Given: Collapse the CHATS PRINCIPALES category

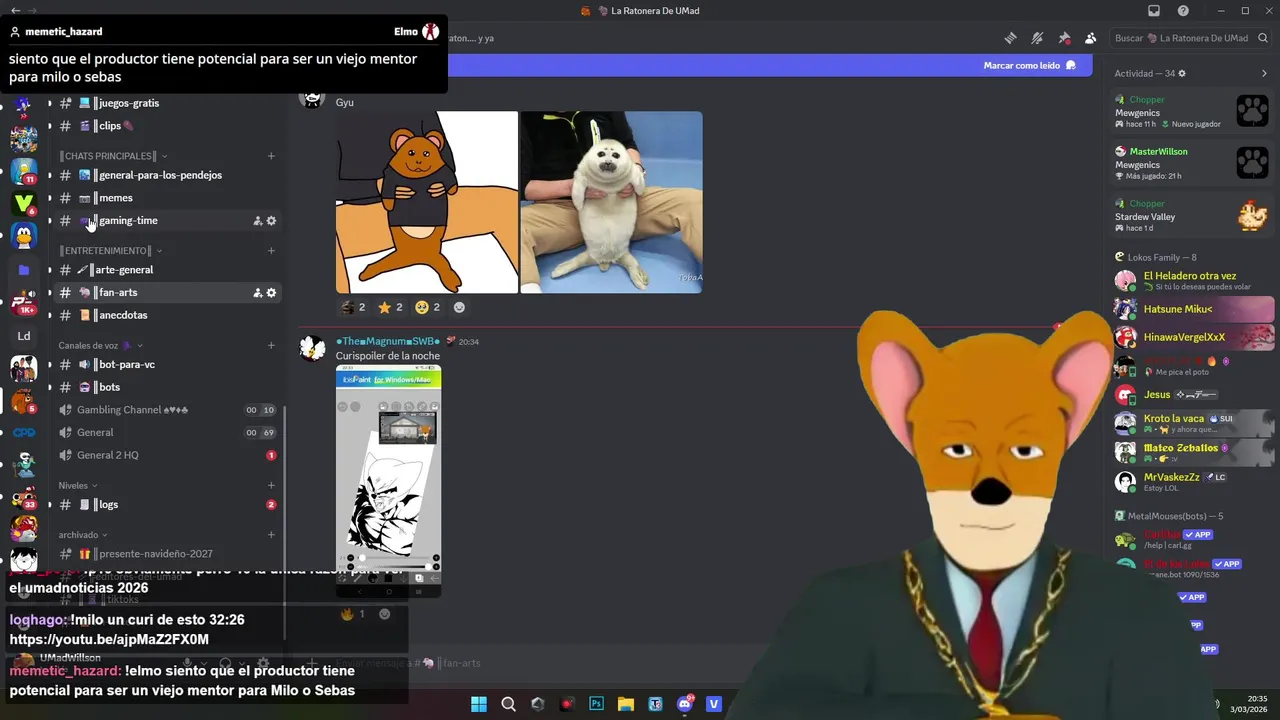Looking at the screenshot, I should tap(114, 156).
